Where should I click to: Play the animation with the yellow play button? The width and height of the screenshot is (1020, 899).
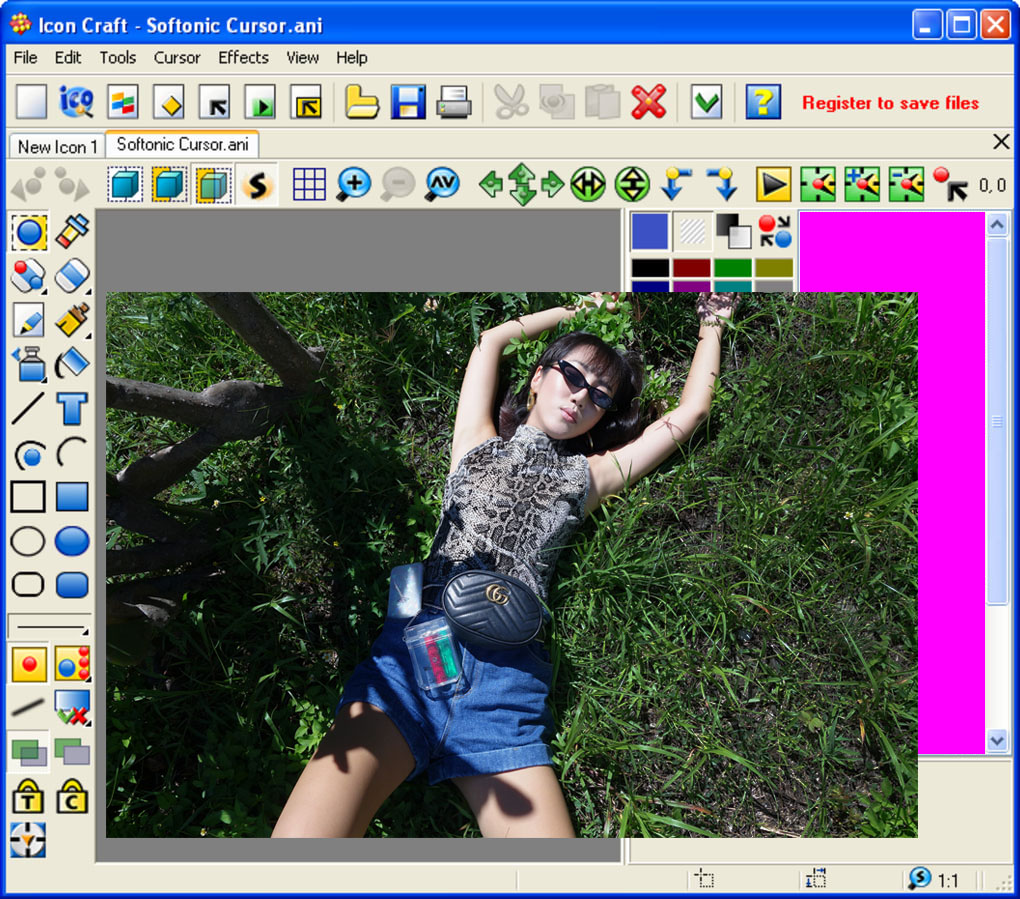773,185
